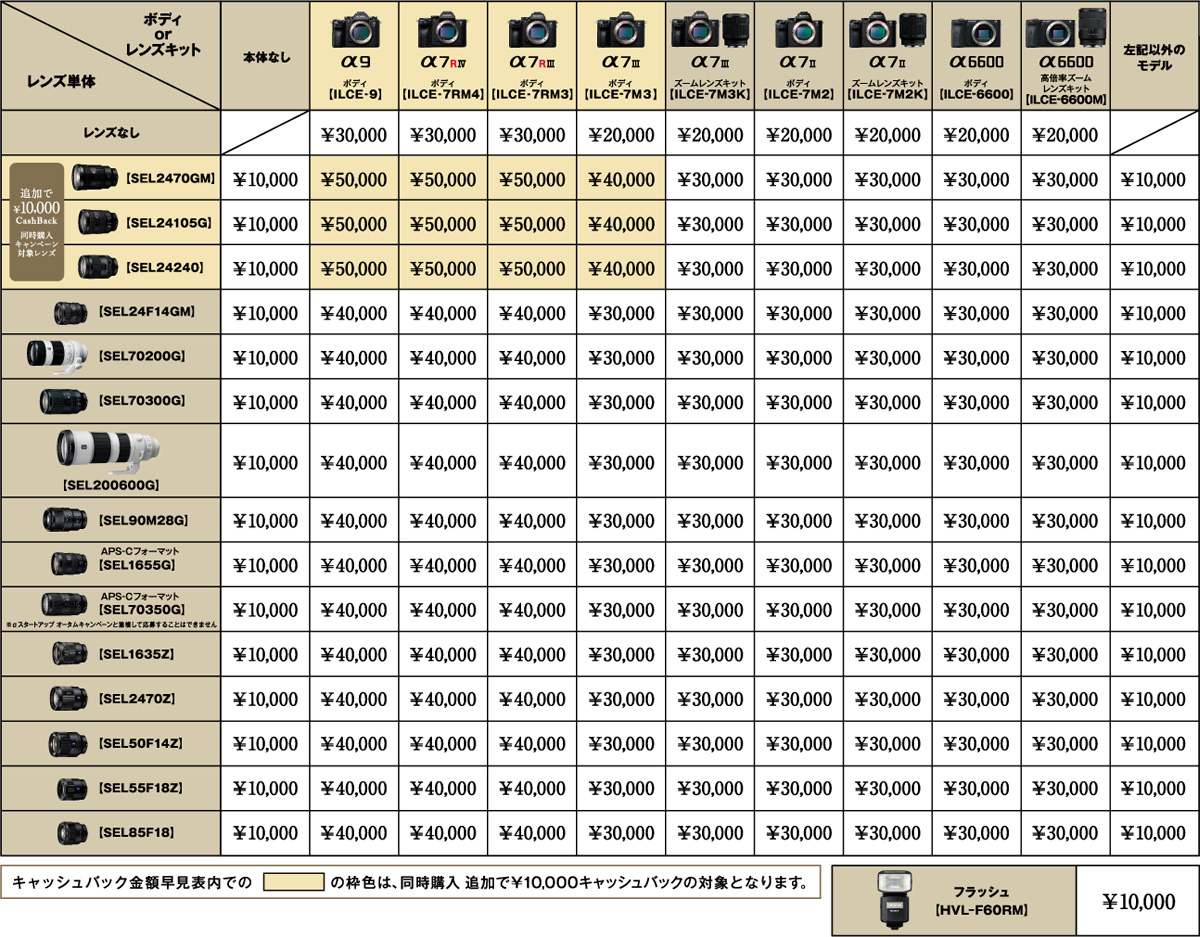Screen dimensions: 1200x937
Task: Select the SEL55F18Z lens image
Action: pos(74,787)
